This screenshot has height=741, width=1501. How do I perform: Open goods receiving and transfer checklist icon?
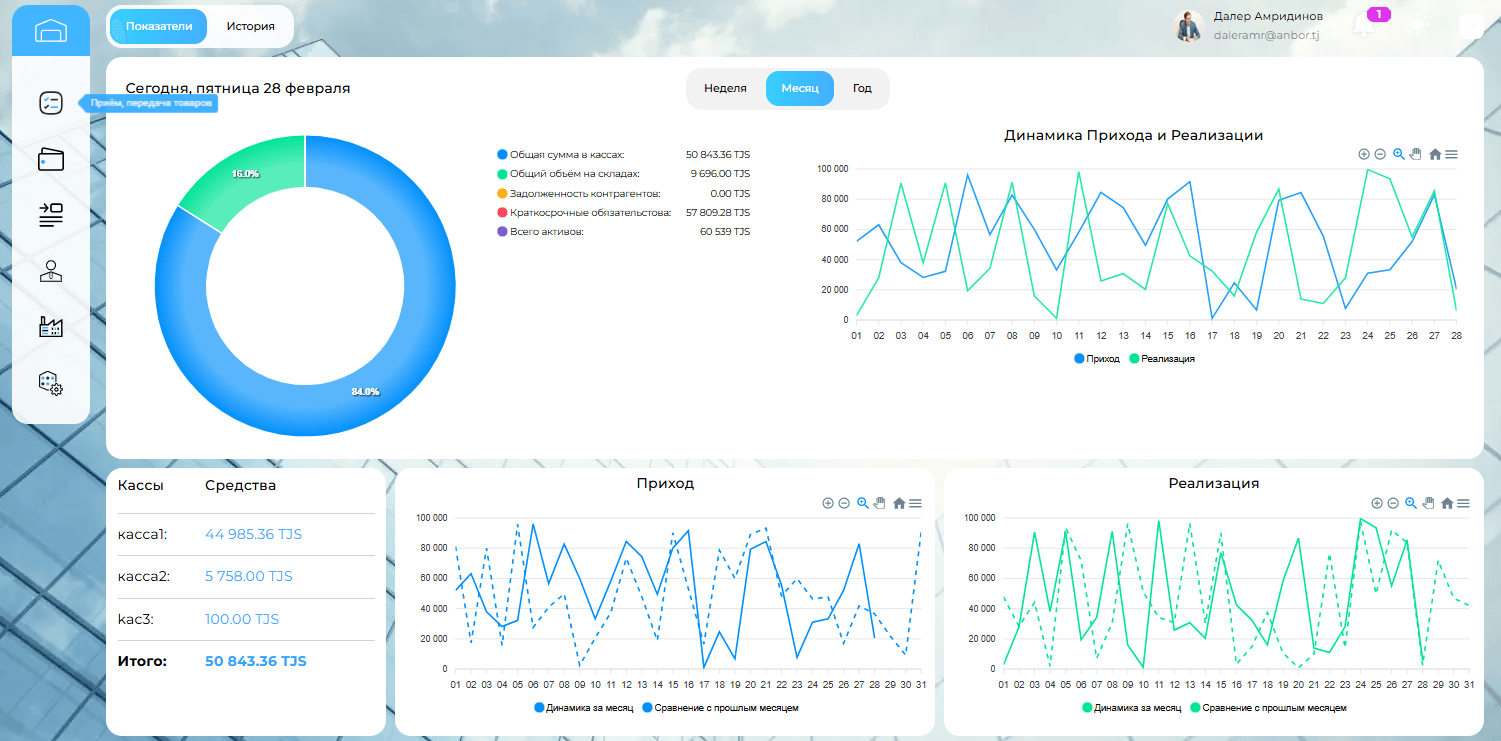point(51,103)
